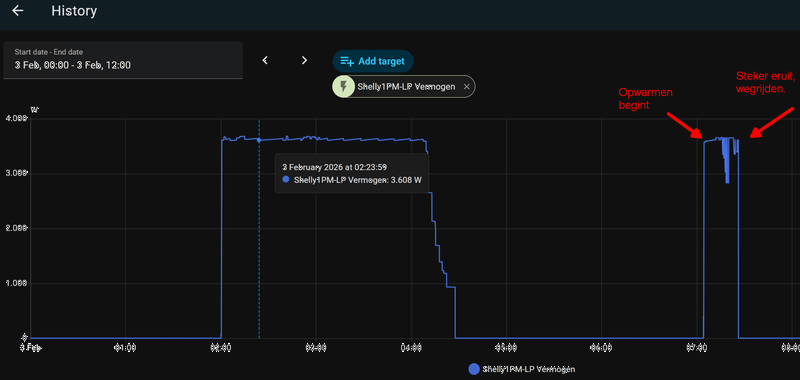The width and height of the screenshot is (800, 380).
Task: Click the 04:00 label on the time axis
Action: pyautogui.click(x=411, y=348)
